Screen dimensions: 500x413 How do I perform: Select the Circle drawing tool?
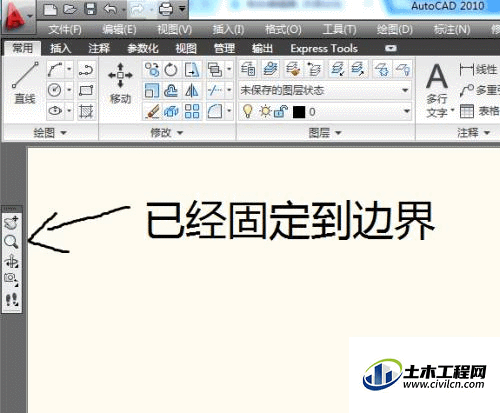55,90
